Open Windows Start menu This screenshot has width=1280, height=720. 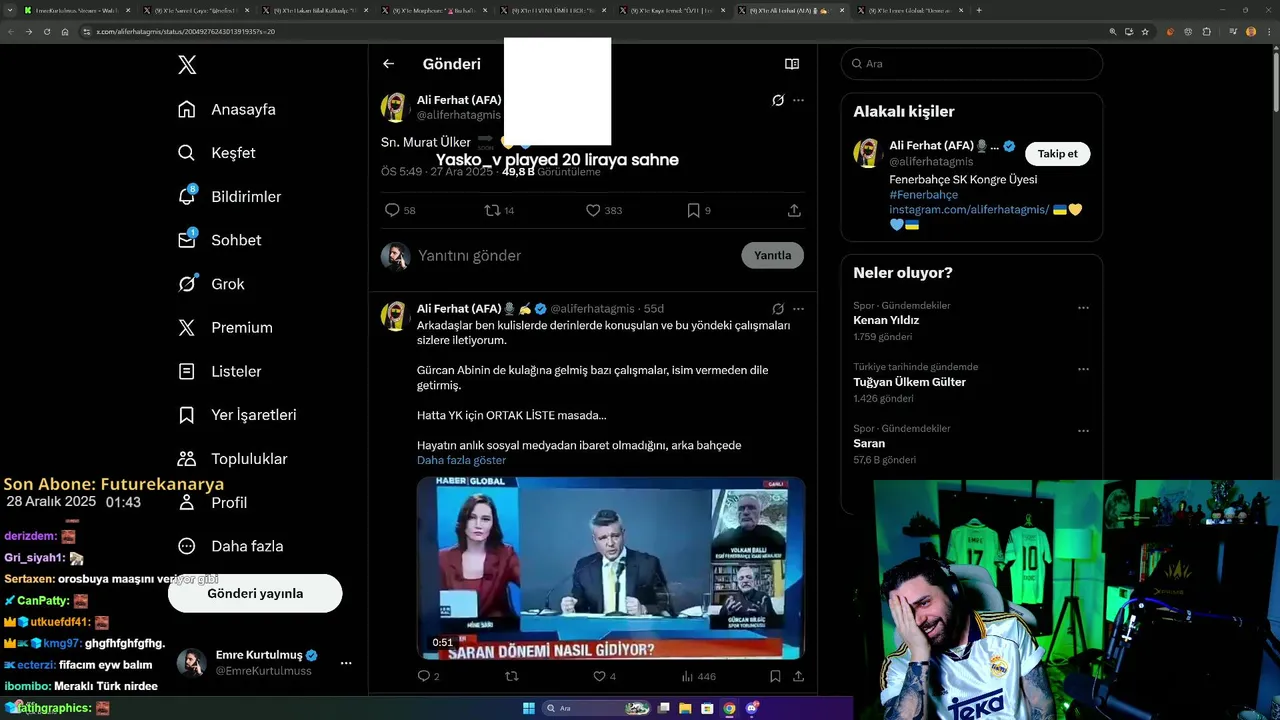[529, 708]
